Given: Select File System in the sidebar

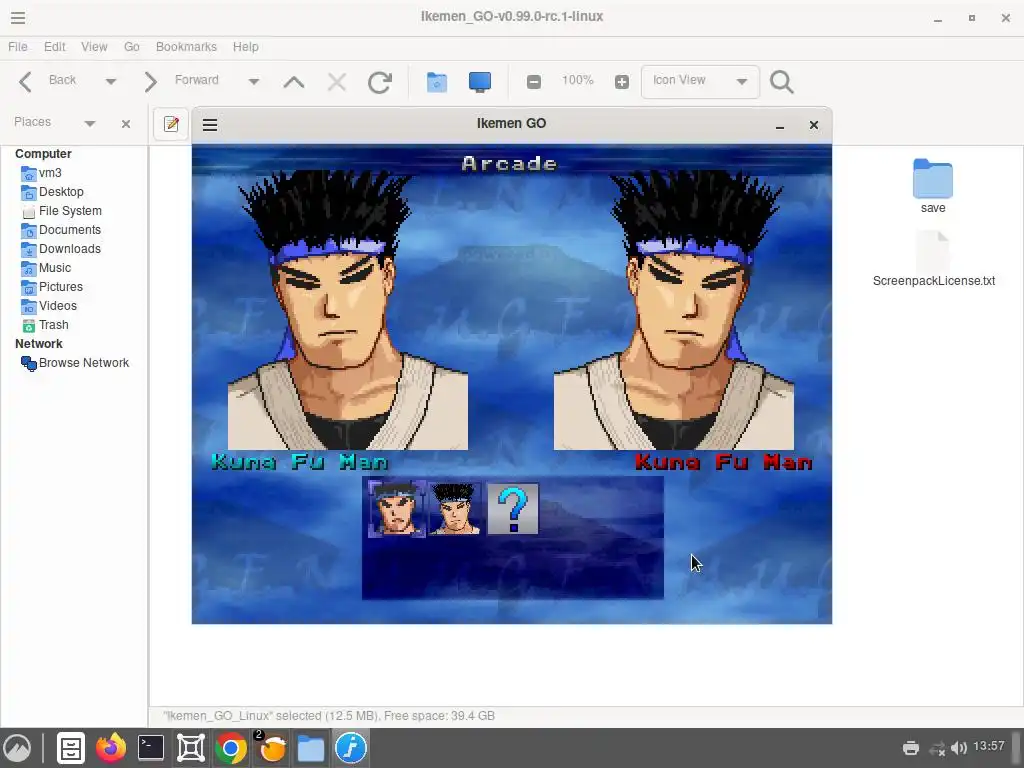Looking at the screenshot, I should click(70, 211).
